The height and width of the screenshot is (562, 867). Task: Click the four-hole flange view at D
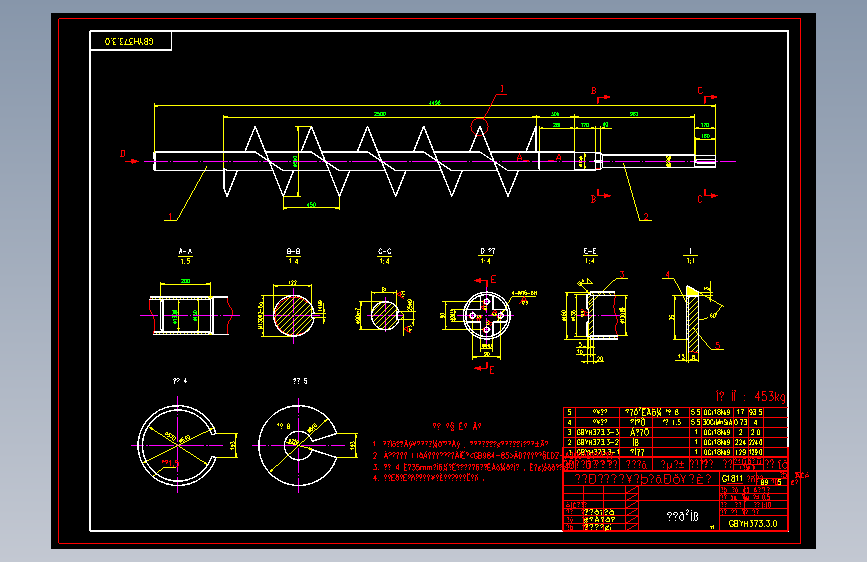[x=486, y=315]
